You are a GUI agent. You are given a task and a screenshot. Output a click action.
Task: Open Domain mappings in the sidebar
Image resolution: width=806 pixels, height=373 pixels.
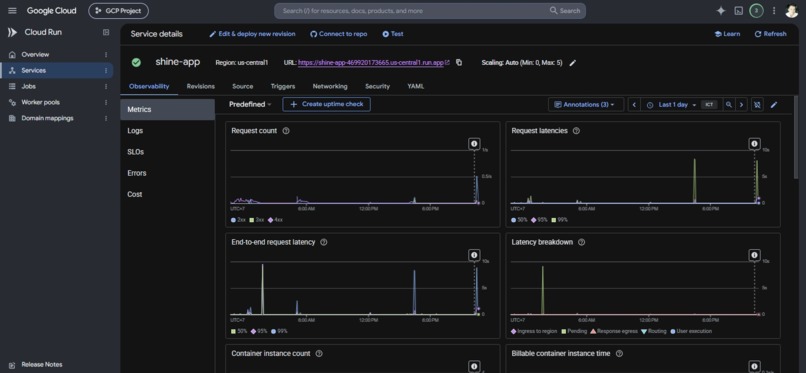[47, 118]
